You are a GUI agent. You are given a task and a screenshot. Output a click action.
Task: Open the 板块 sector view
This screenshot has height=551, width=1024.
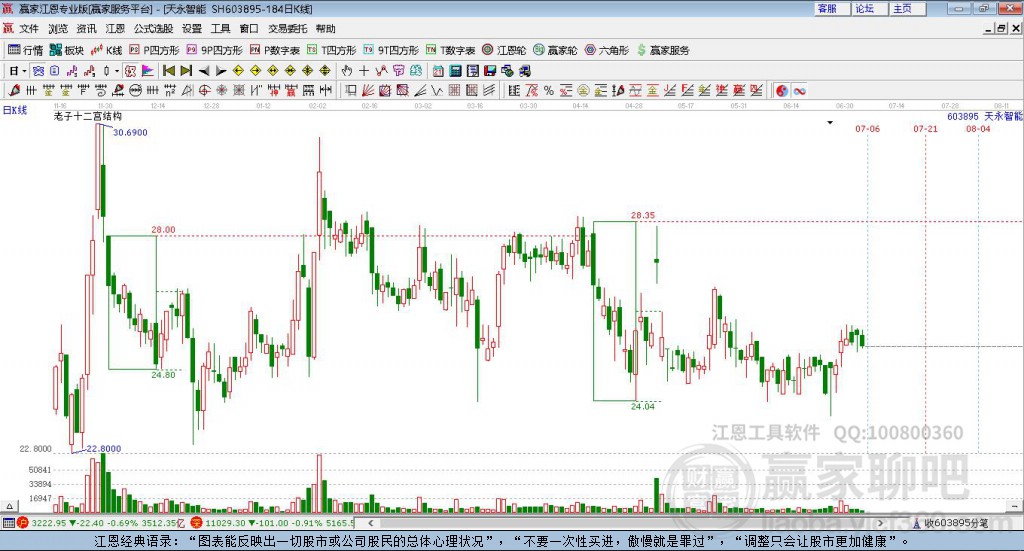(x=67, y=50)
